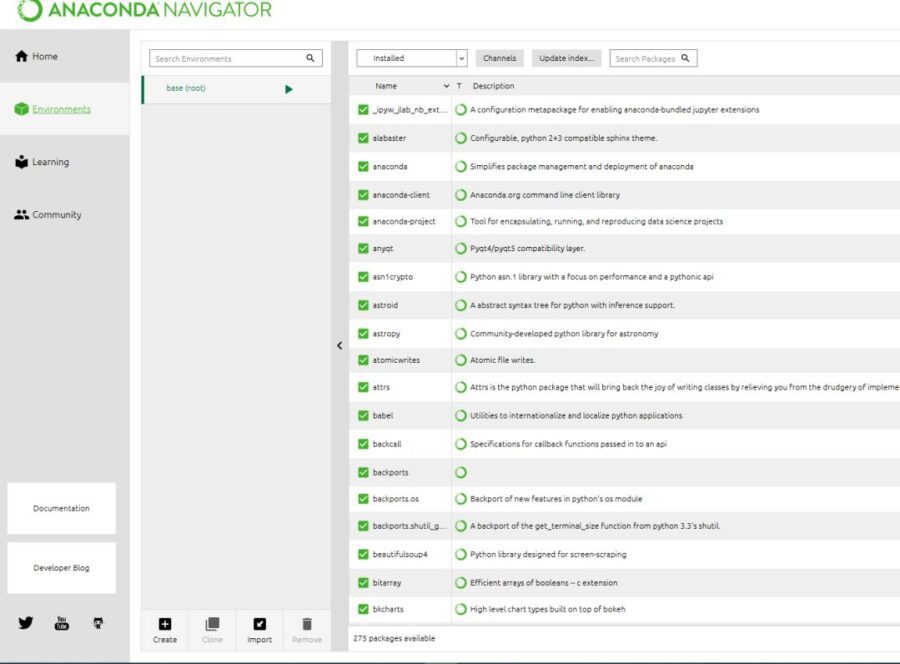
Task: Click the Clone environment icon
Action: [x=212, y=624]
